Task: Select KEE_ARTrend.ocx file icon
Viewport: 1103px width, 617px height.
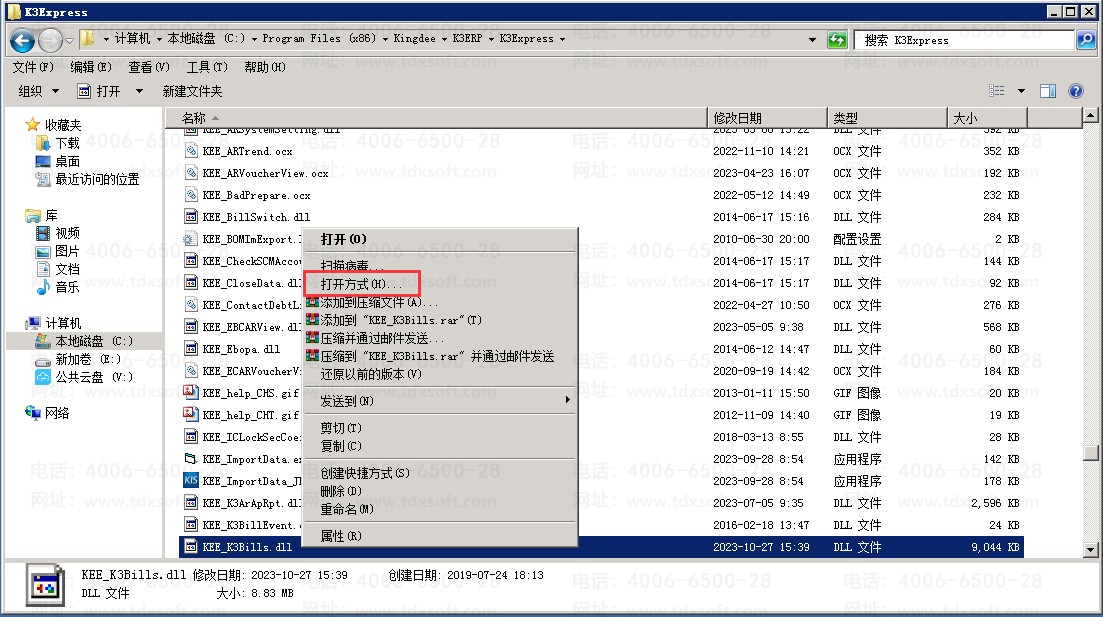Action: (x=192, y=151)
